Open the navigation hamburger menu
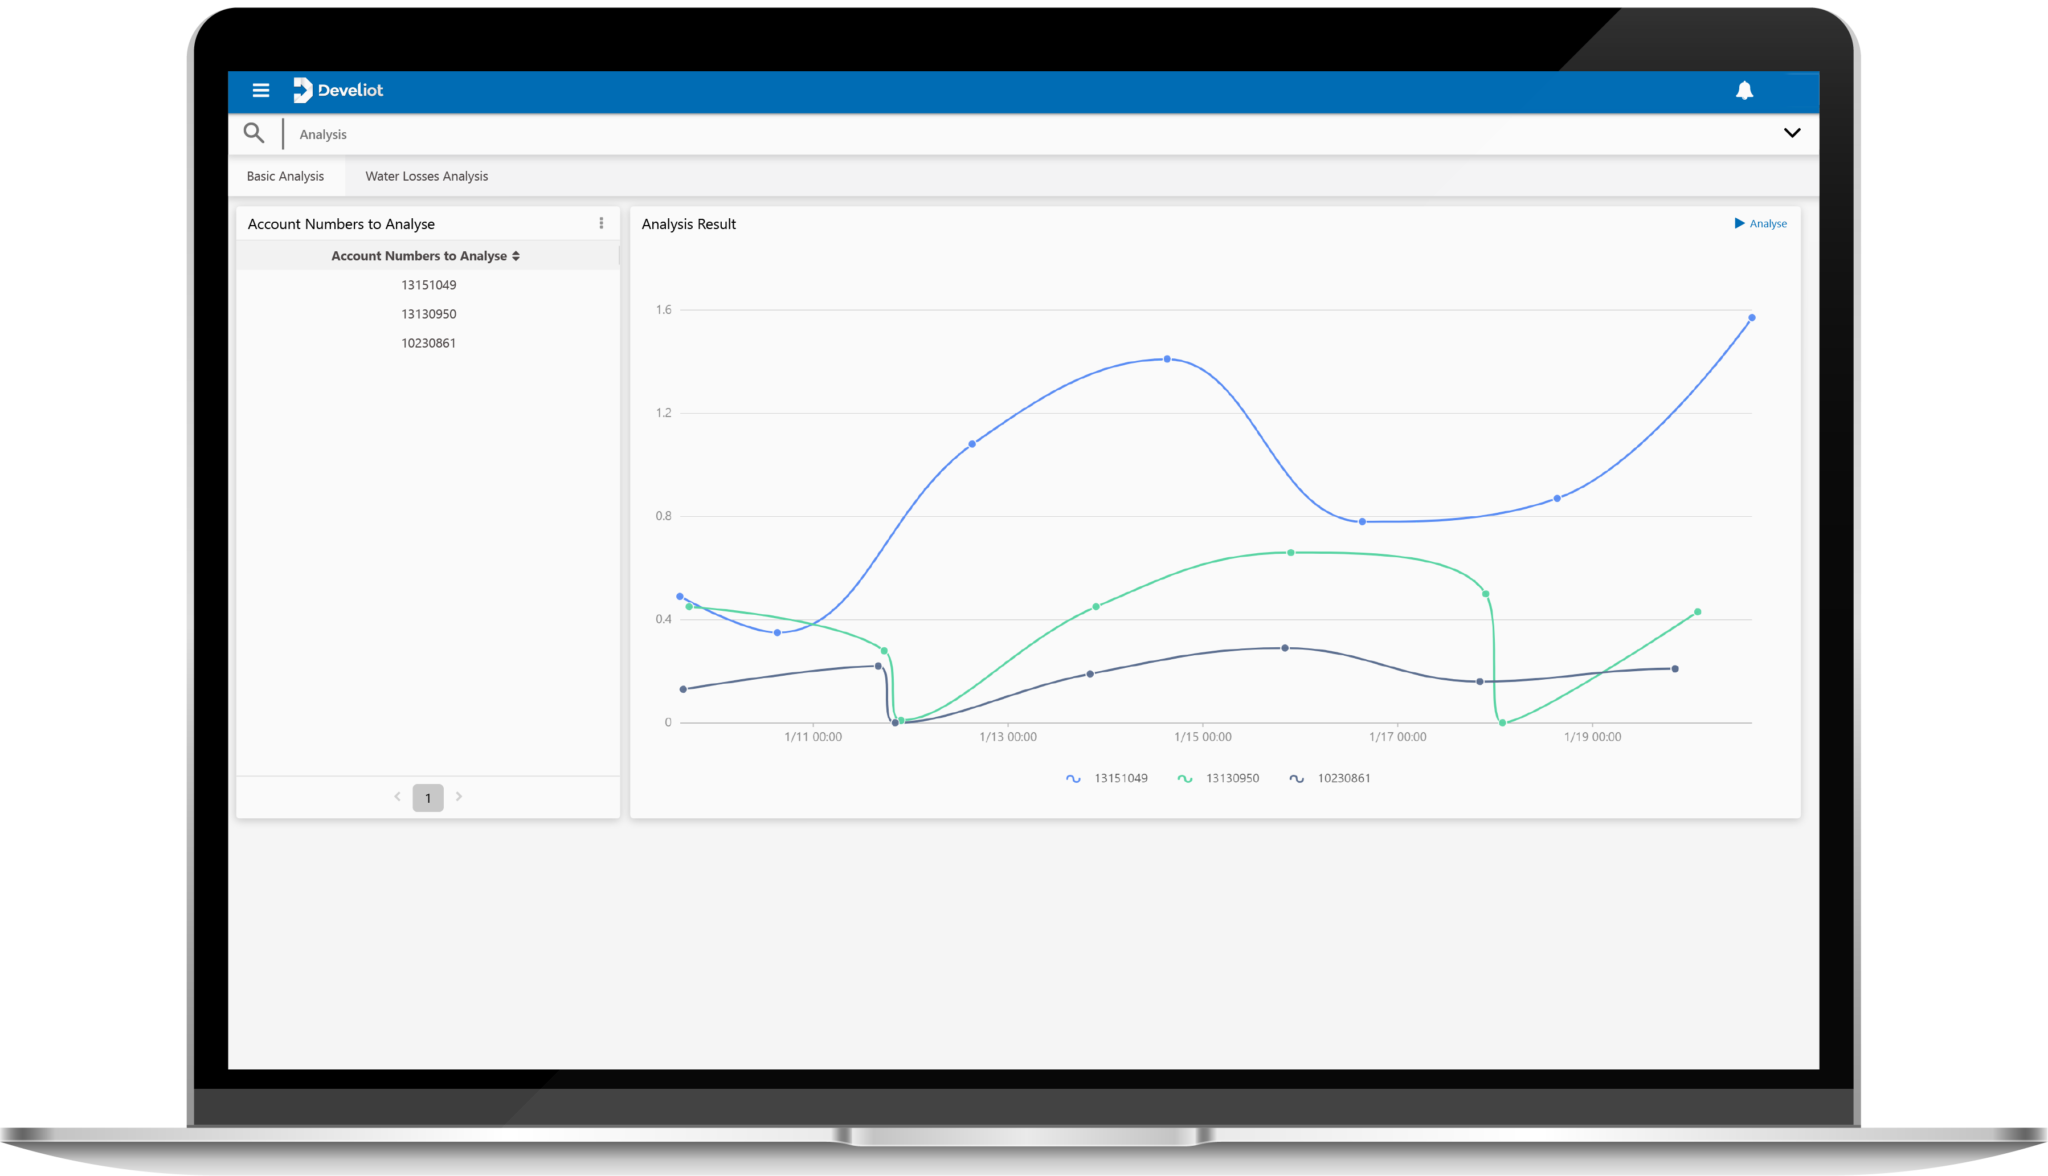The width and height of the screenshot is (2048, 1176). 261,90
